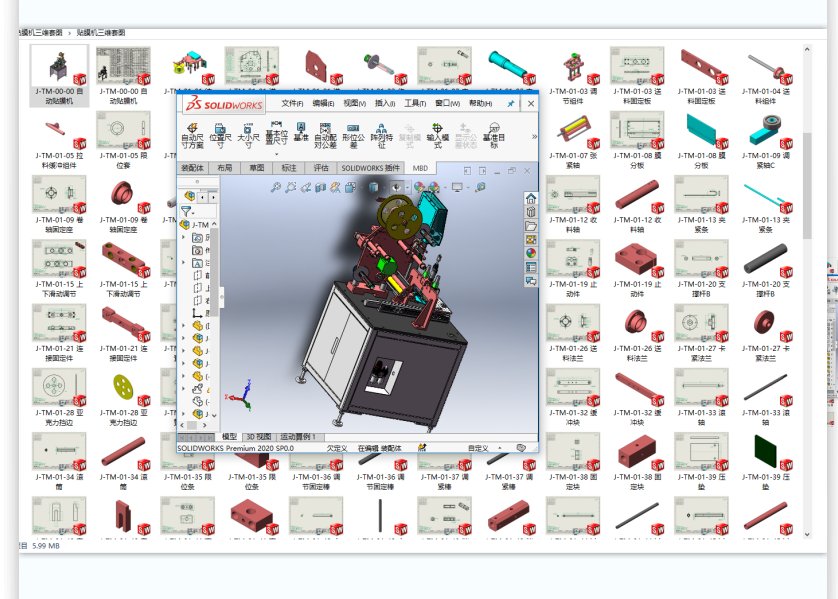Open the 编辑(E) menu
Viewport: 838px width, 599px height.
pyautogui.click(x=323, y=104)
